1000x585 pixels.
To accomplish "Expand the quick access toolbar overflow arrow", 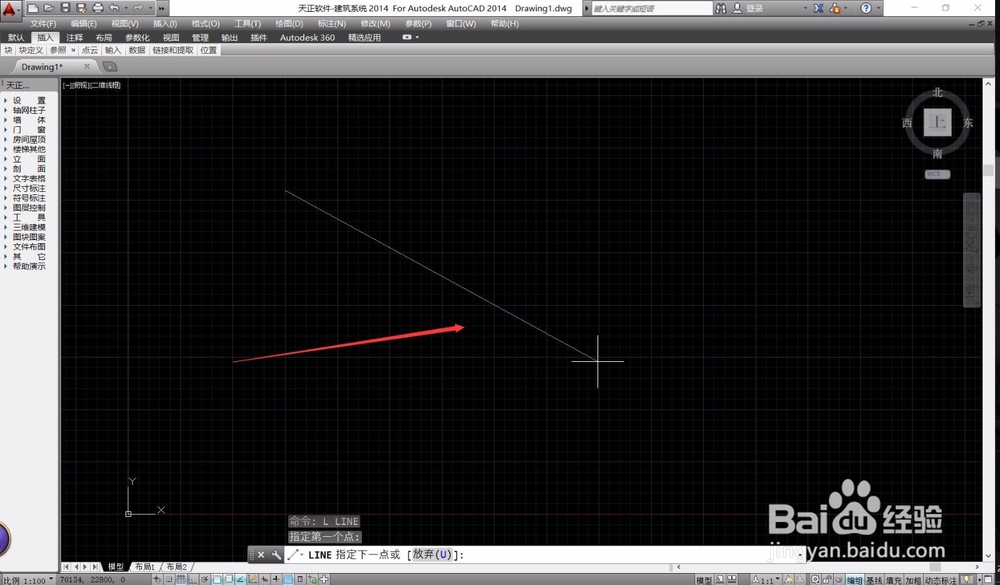I will [161, 8].
